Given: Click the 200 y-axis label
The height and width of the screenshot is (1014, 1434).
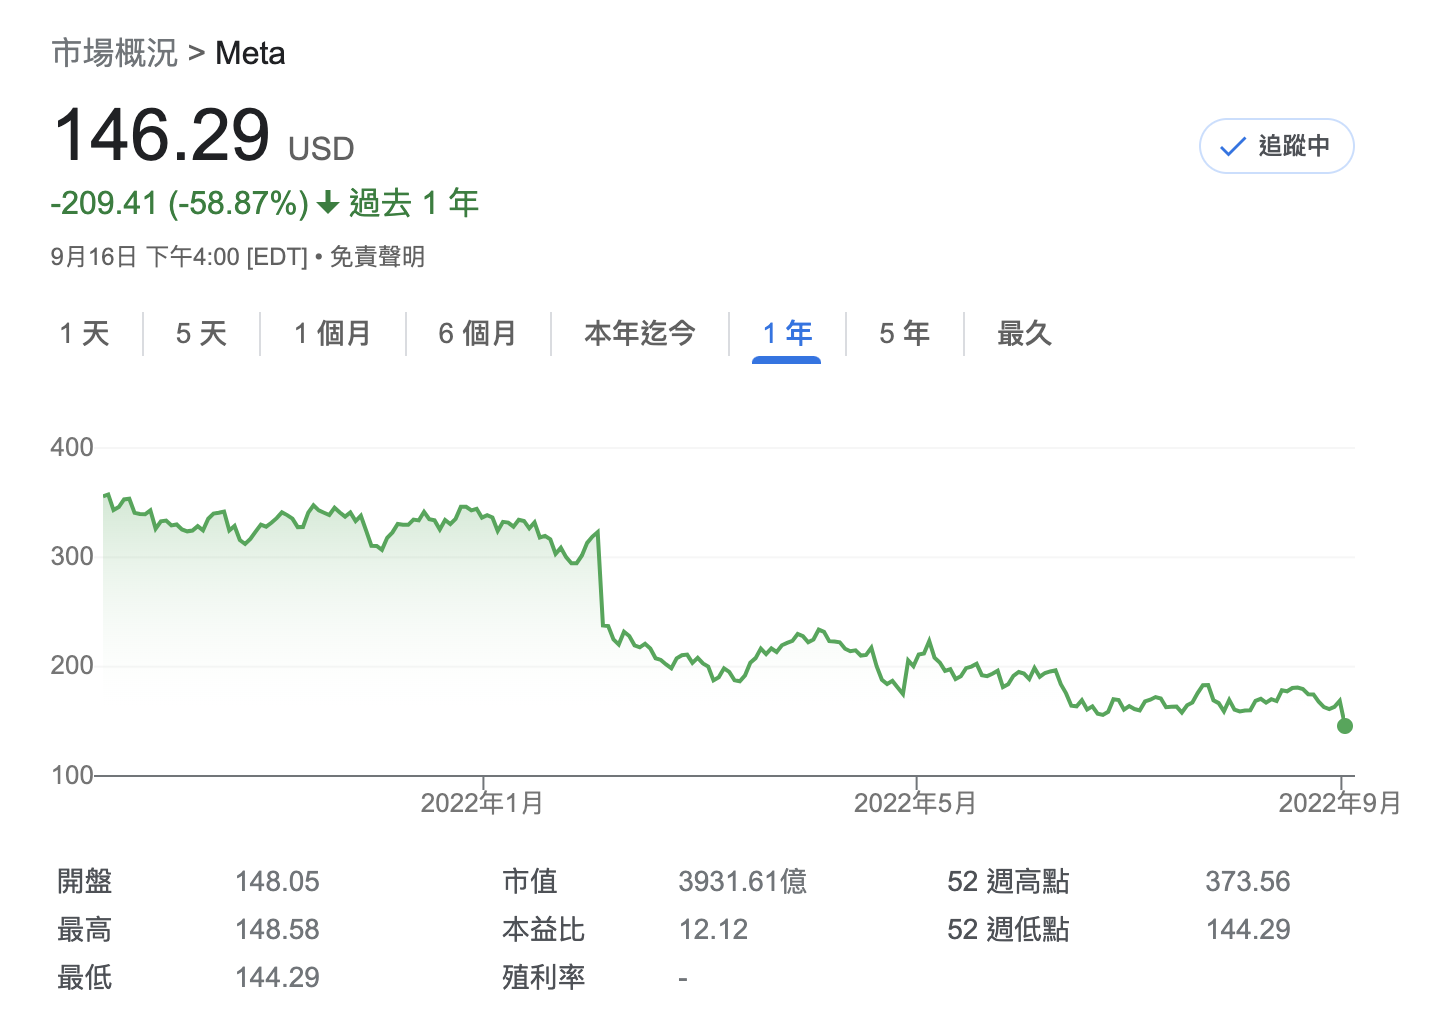Looking at the screenshot, I should pyautogui.click(x=72, y=665).
